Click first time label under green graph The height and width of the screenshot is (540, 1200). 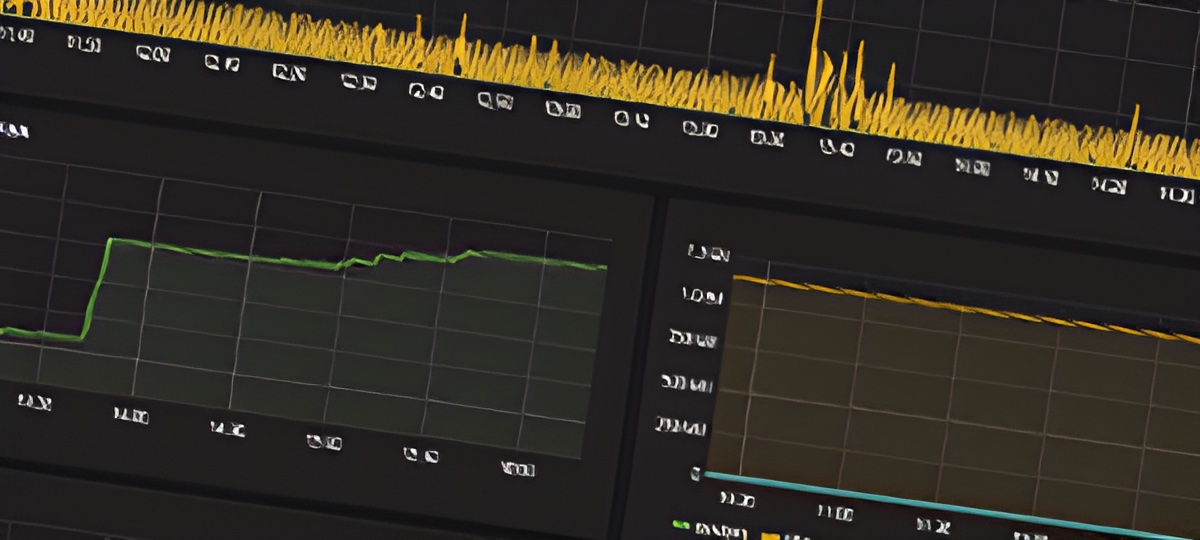click(x=33, y=402)
